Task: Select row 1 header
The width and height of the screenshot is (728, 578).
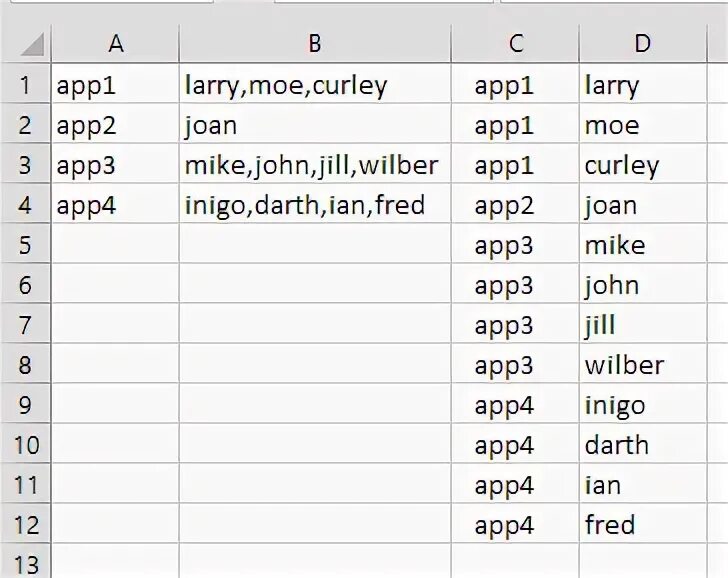Action: pyautogui.click(x=25, y=86)
